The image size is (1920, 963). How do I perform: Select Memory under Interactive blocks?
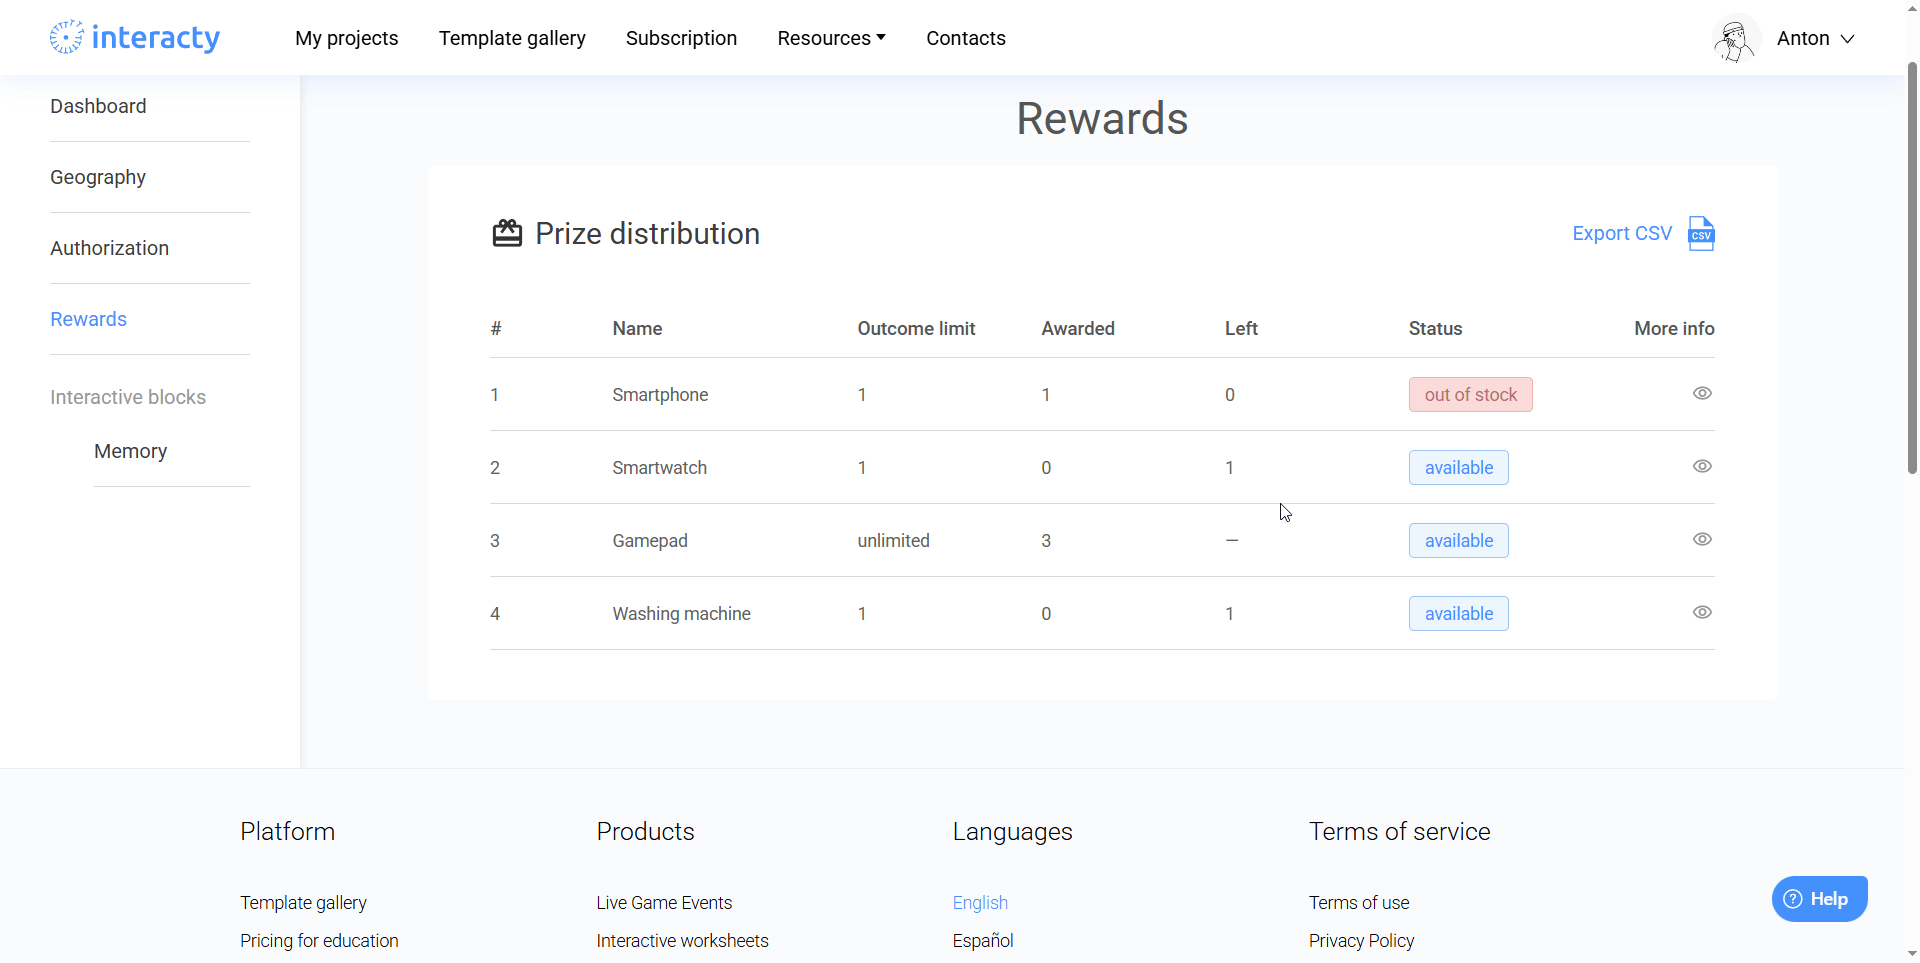pos(130,451)
